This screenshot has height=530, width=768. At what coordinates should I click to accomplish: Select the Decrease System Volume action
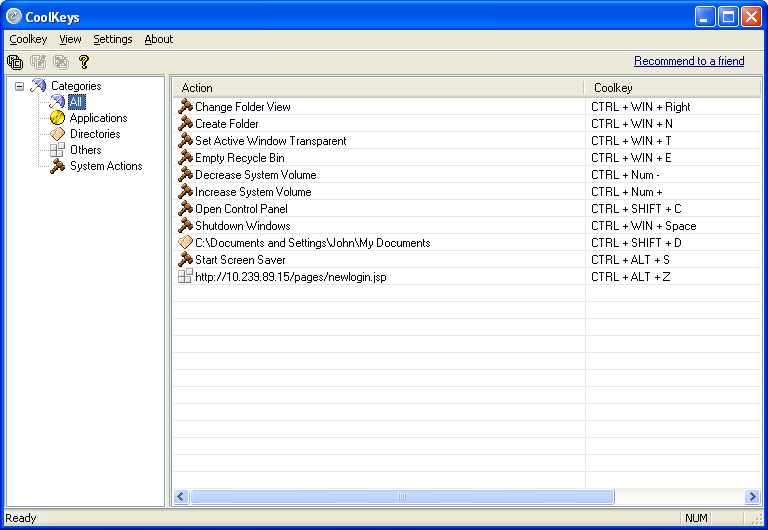[256, 175]
